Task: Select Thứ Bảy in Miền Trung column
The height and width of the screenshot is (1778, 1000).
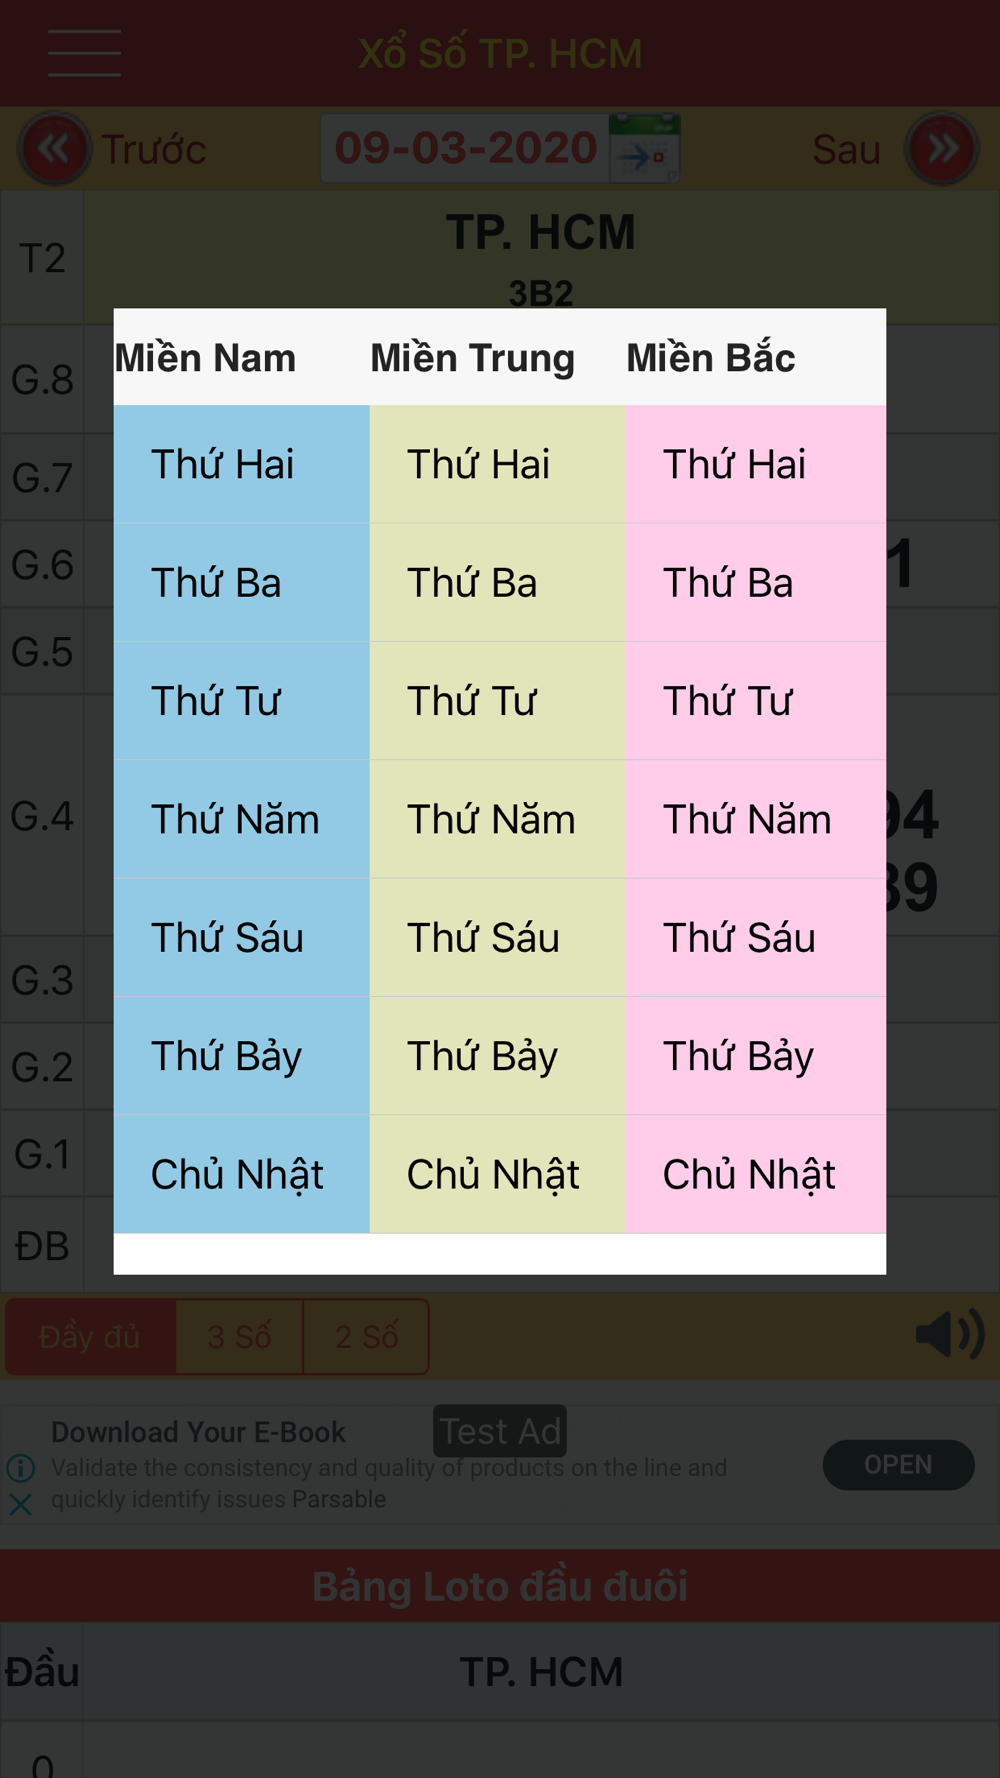Action: click(x=497, y=1056)
